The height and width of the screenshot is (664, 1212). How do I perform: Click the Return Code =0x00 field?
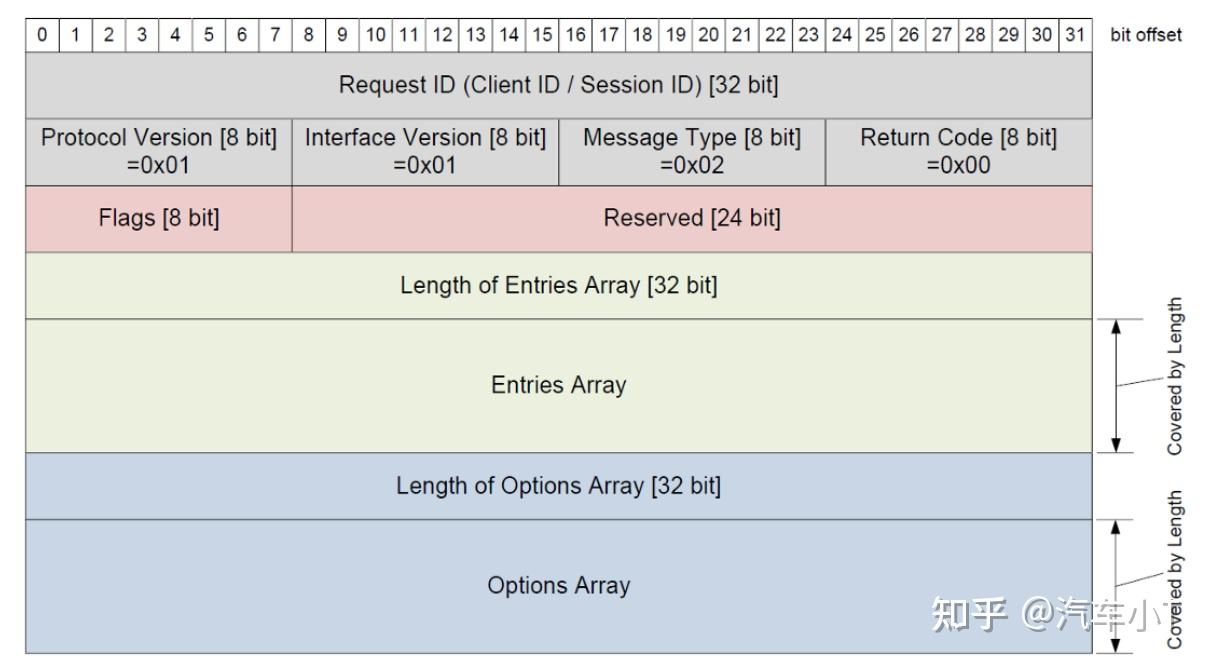(x=958, y=151)
